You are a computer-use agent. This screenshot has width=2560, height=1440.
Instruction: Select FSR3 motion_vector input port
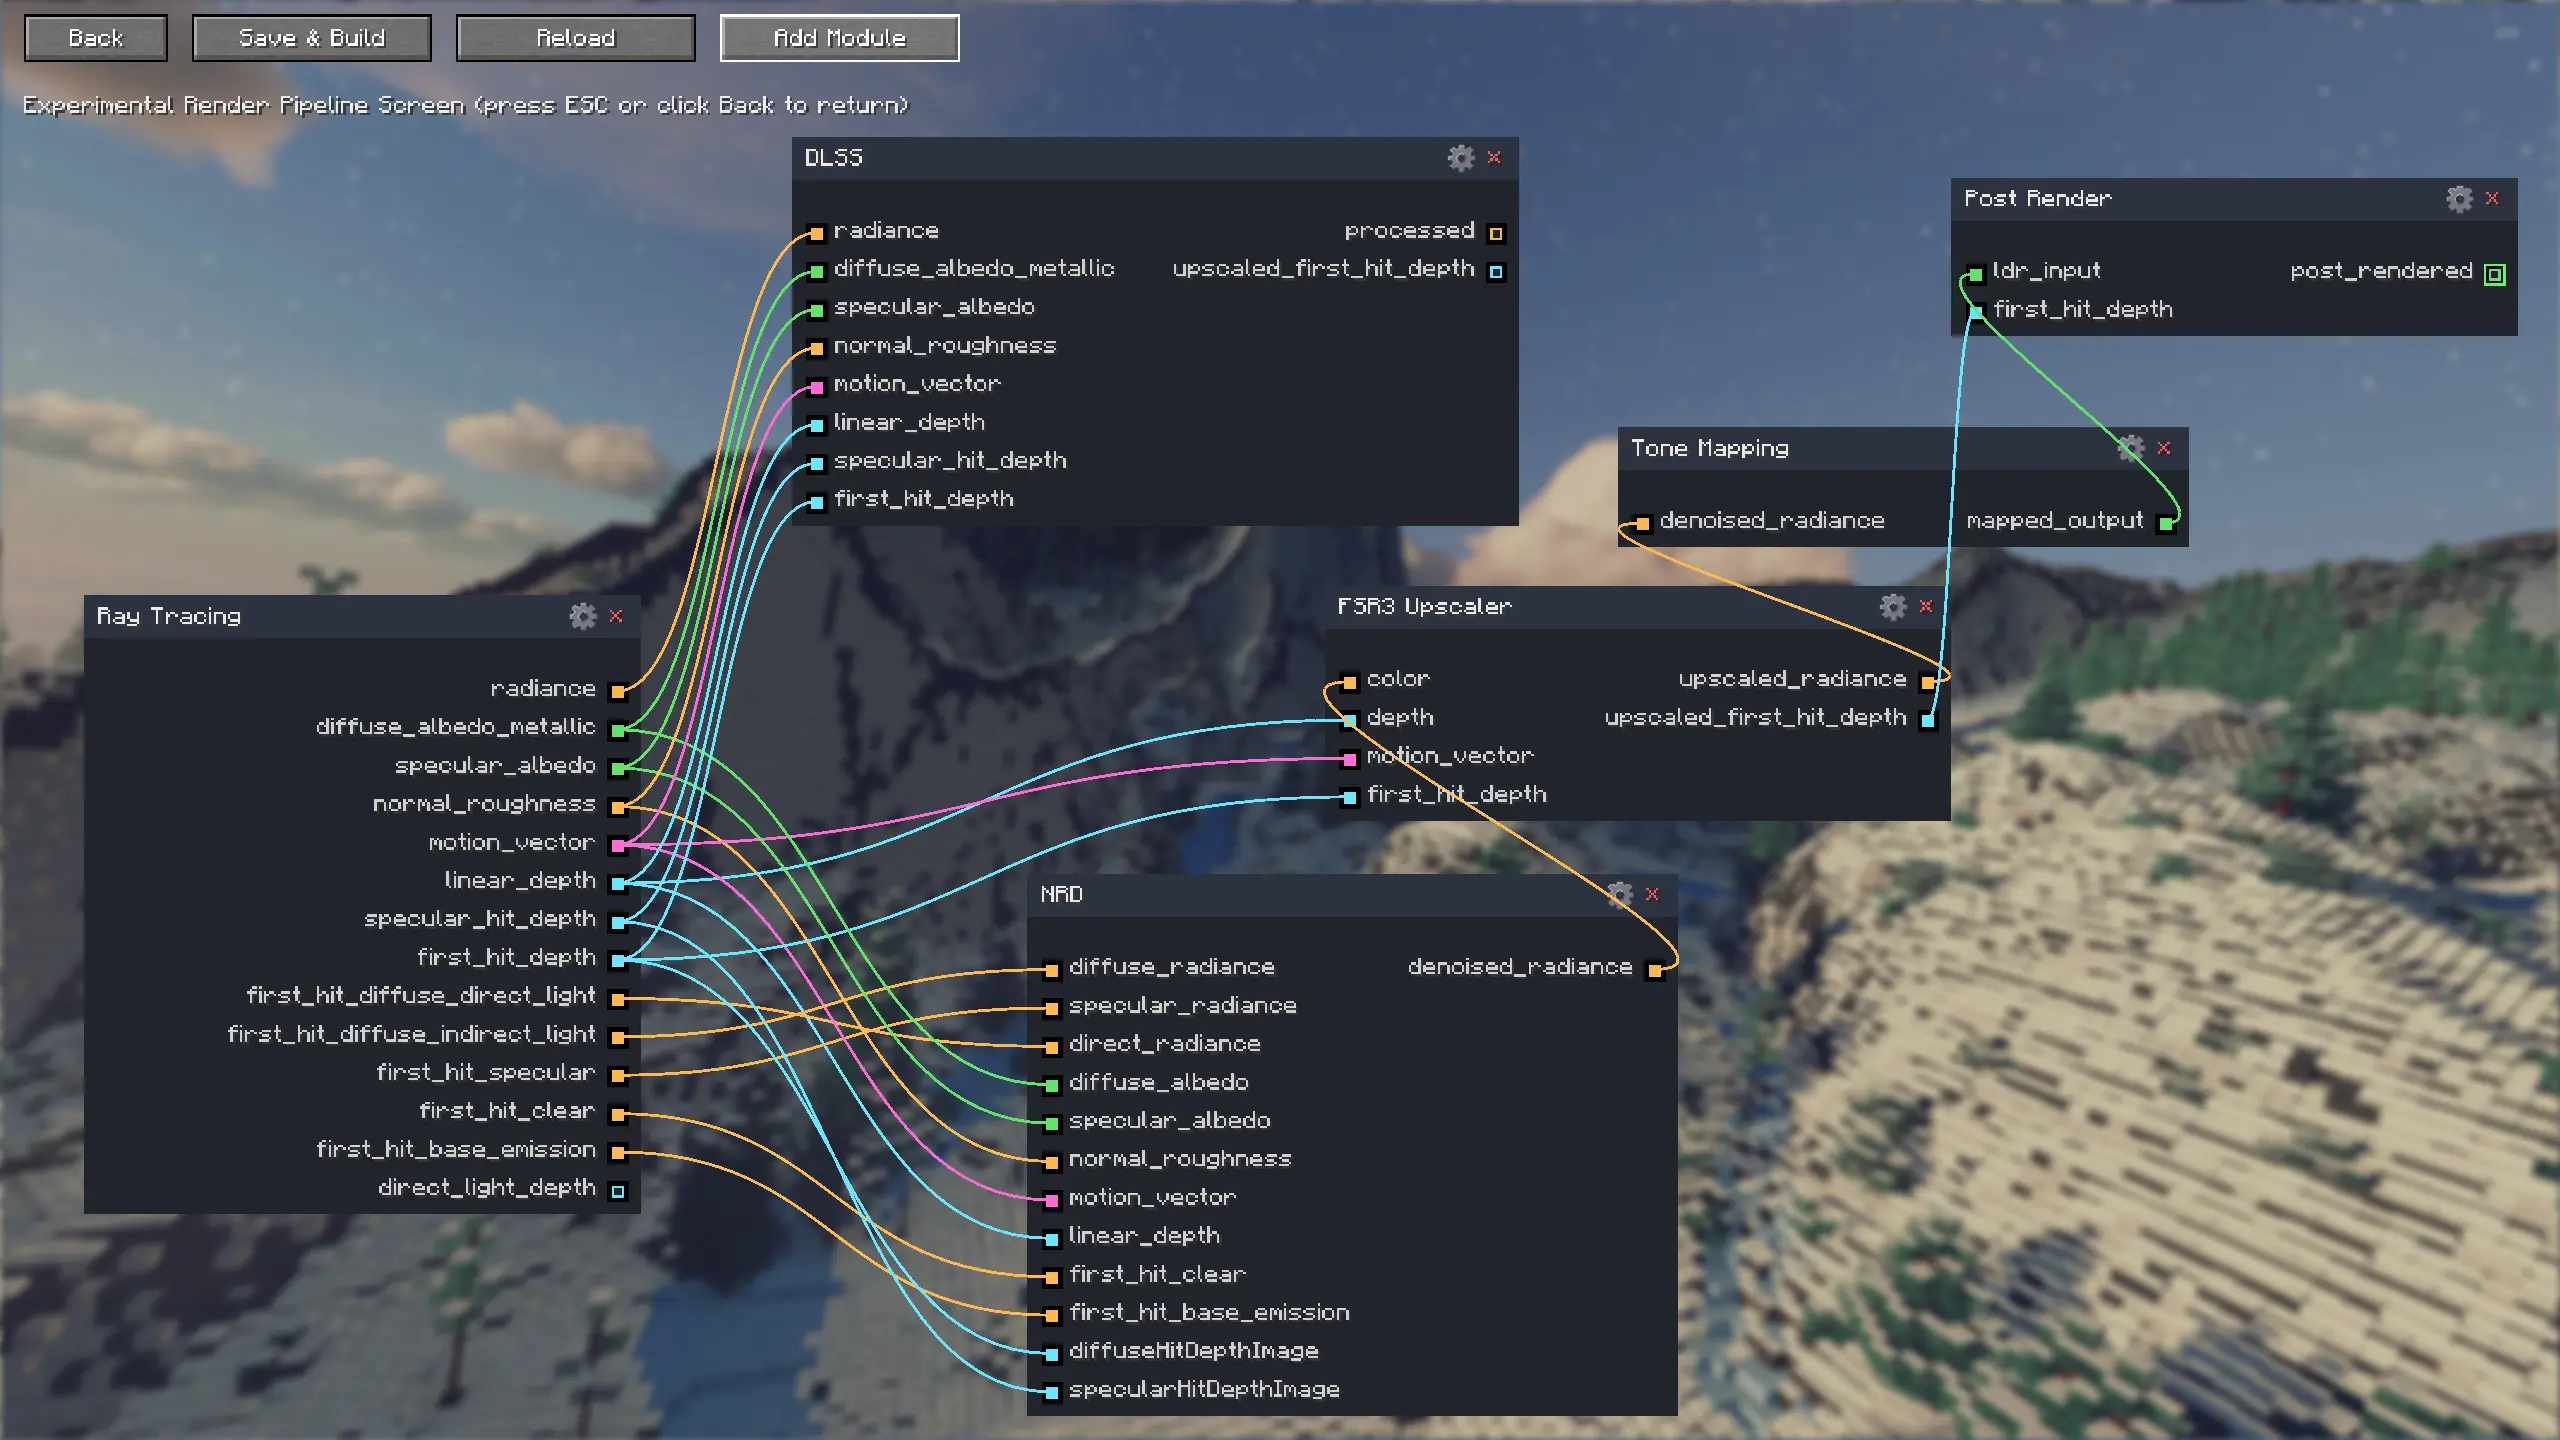(1350, 759)
